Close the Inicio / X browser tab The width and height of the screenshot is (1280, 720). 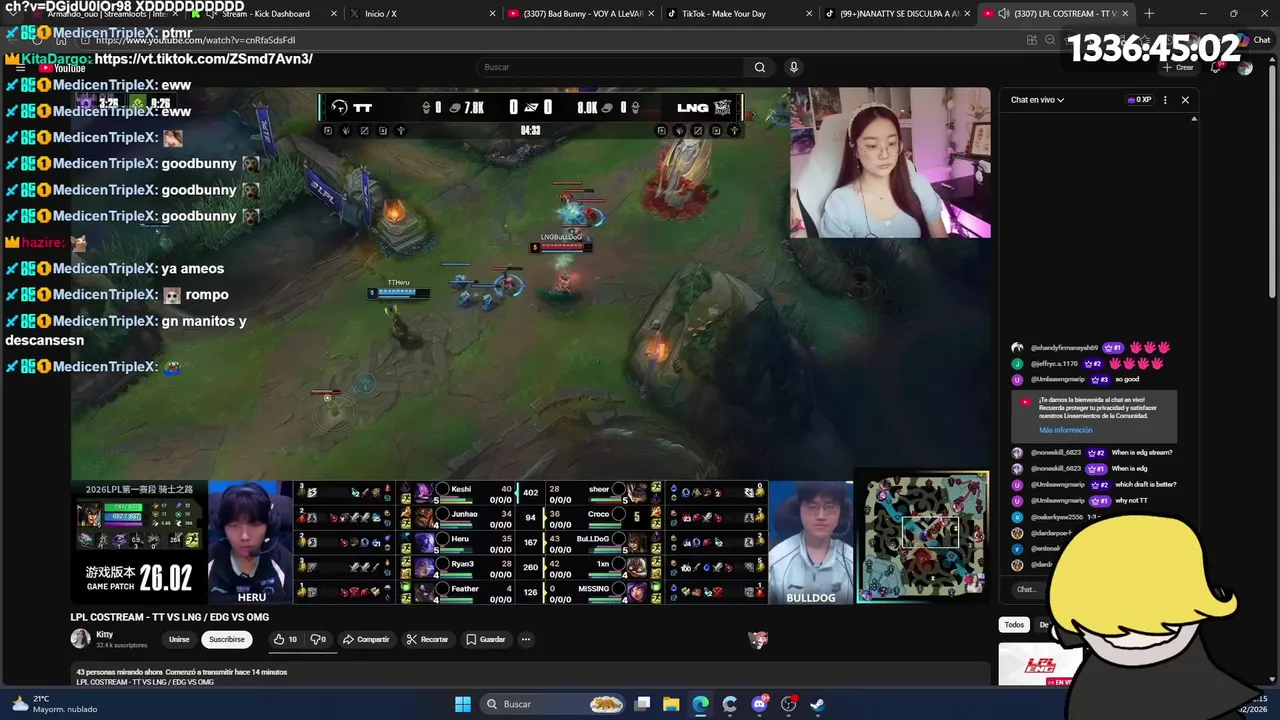tap(492, 14)
